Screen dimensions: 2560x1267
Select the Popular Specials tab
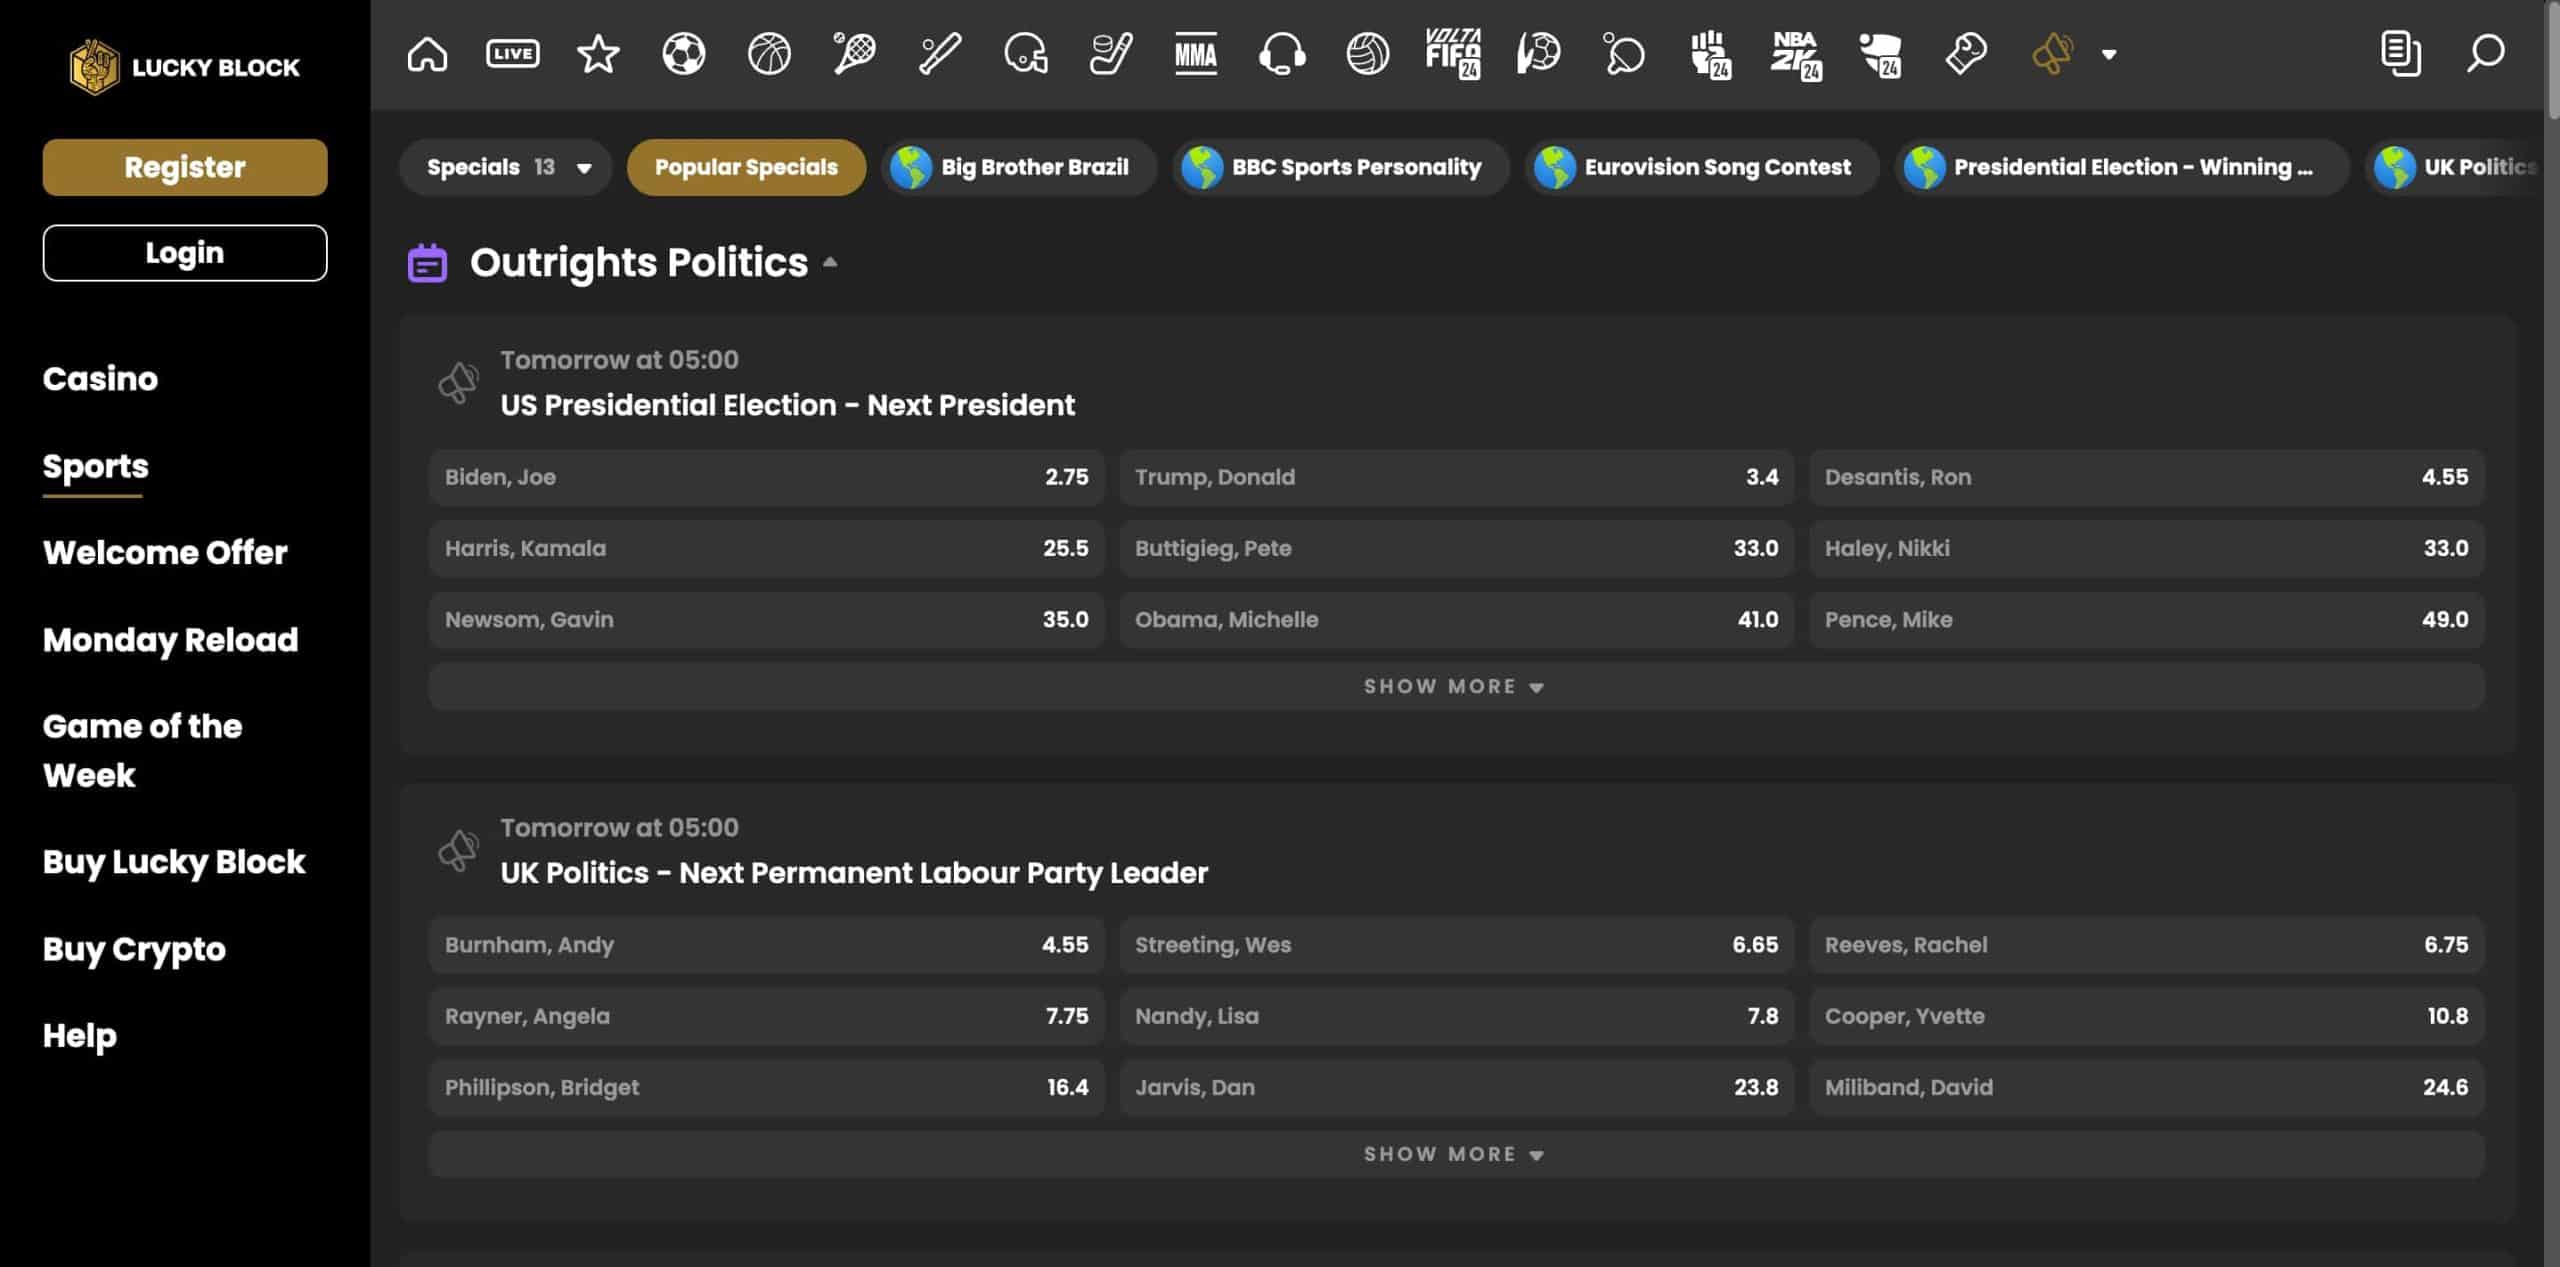click(746, 167)
